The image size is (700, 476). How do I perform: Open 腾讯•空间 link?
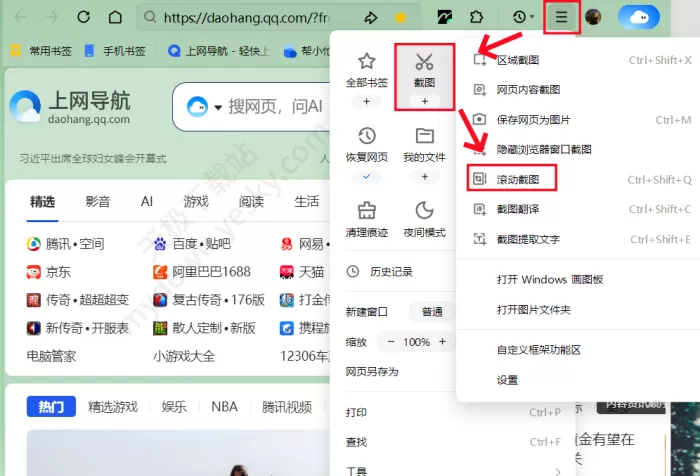point(66,244)
